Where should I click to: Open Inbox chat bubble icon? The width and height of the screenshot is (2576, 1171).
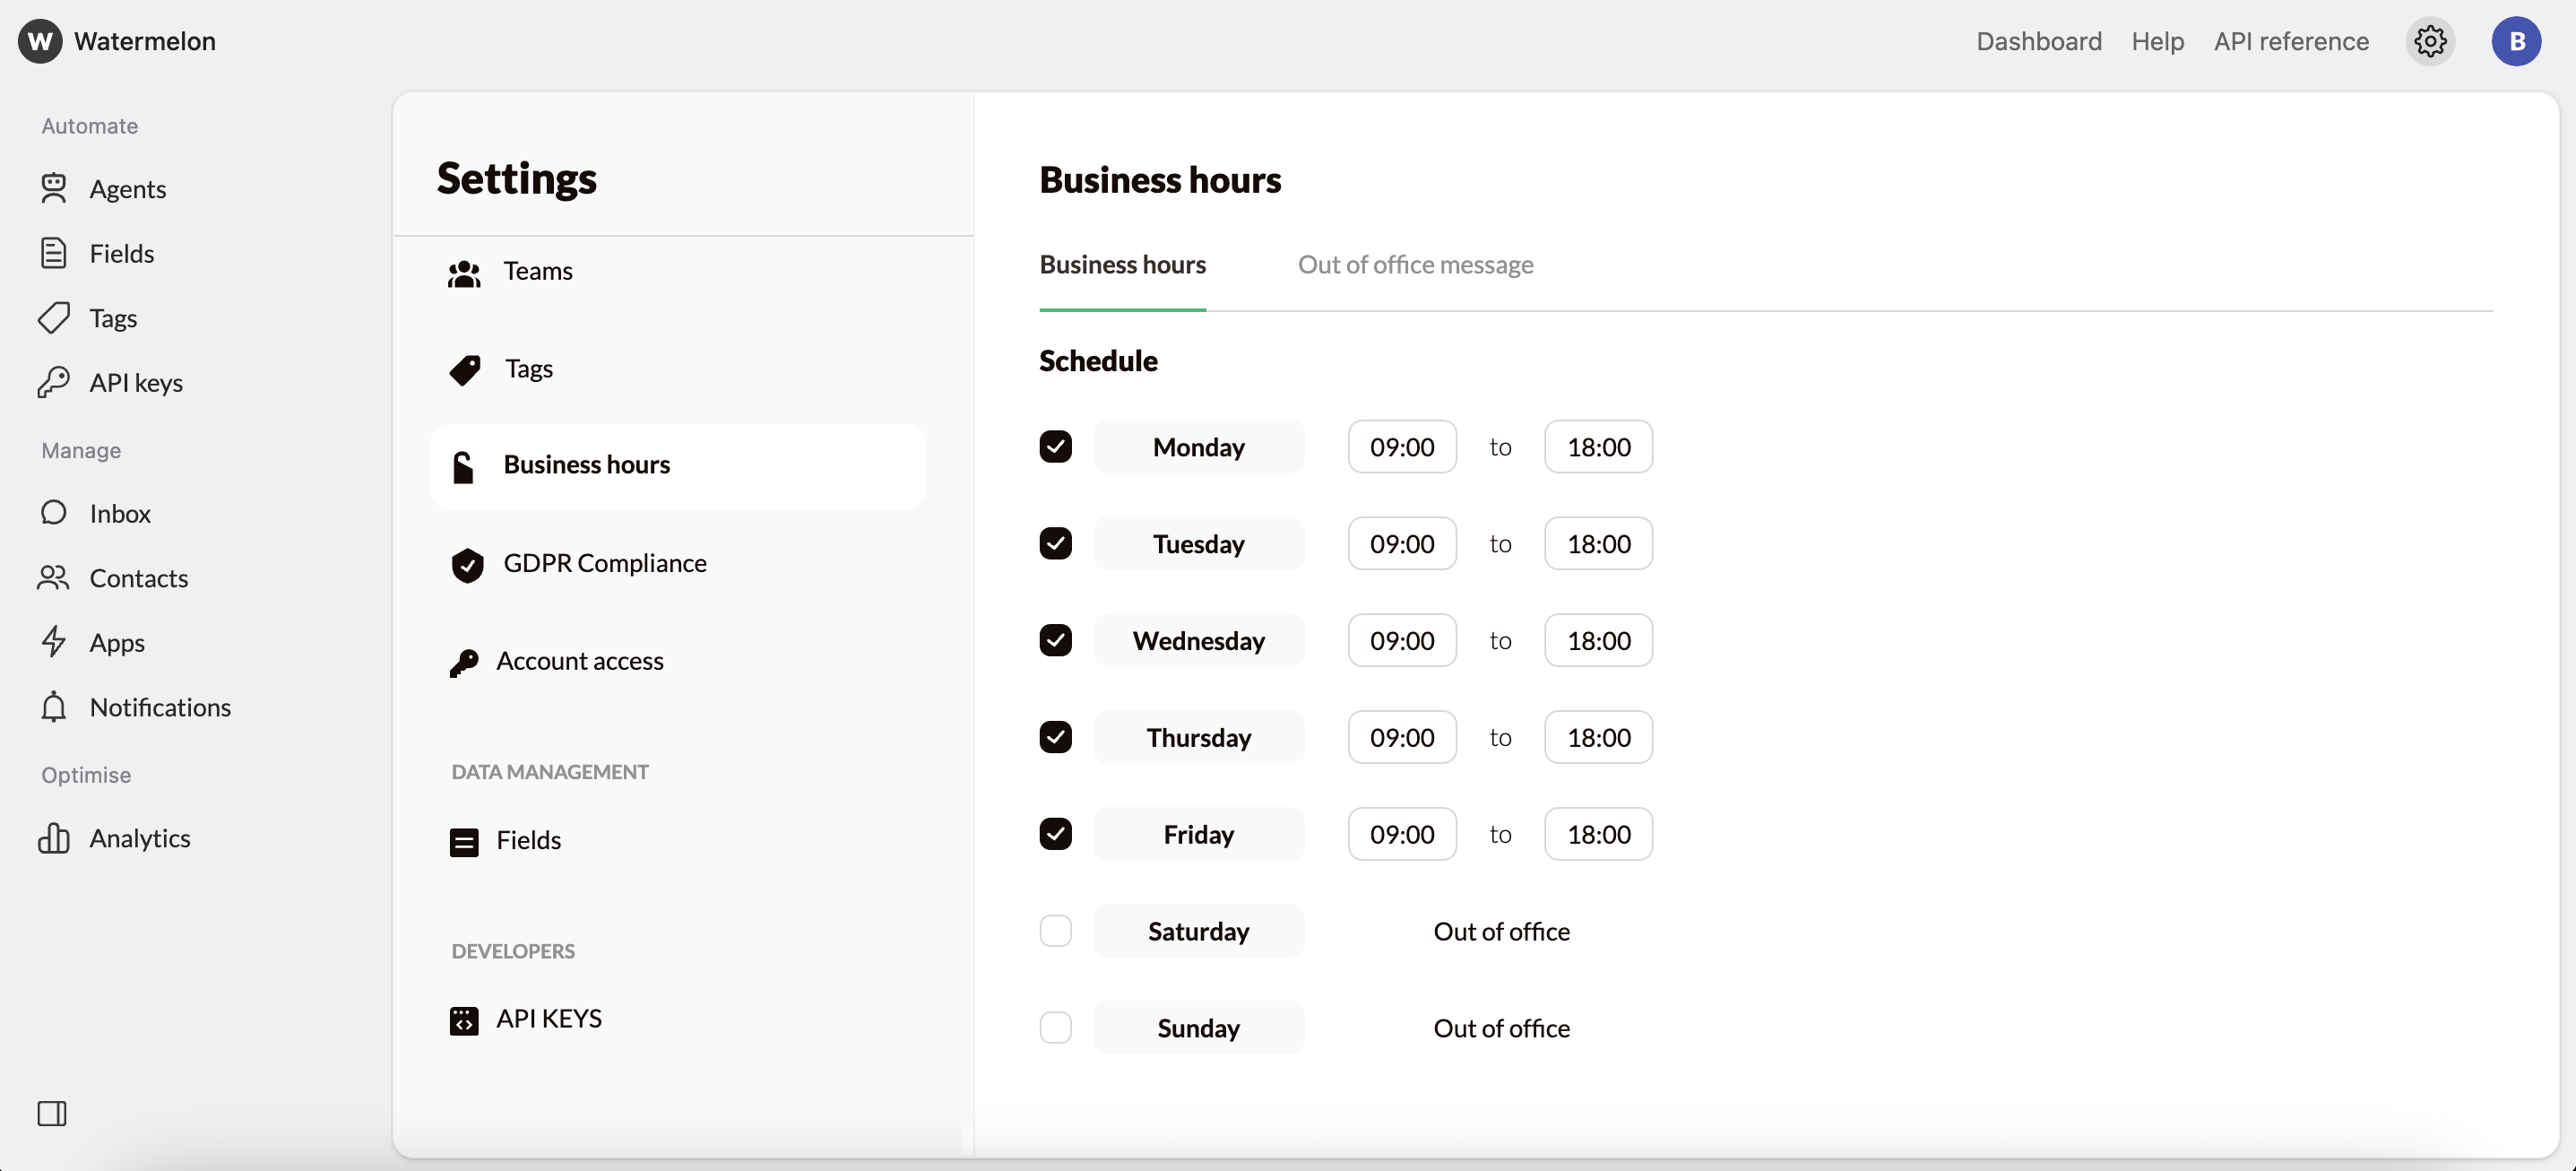53,513
